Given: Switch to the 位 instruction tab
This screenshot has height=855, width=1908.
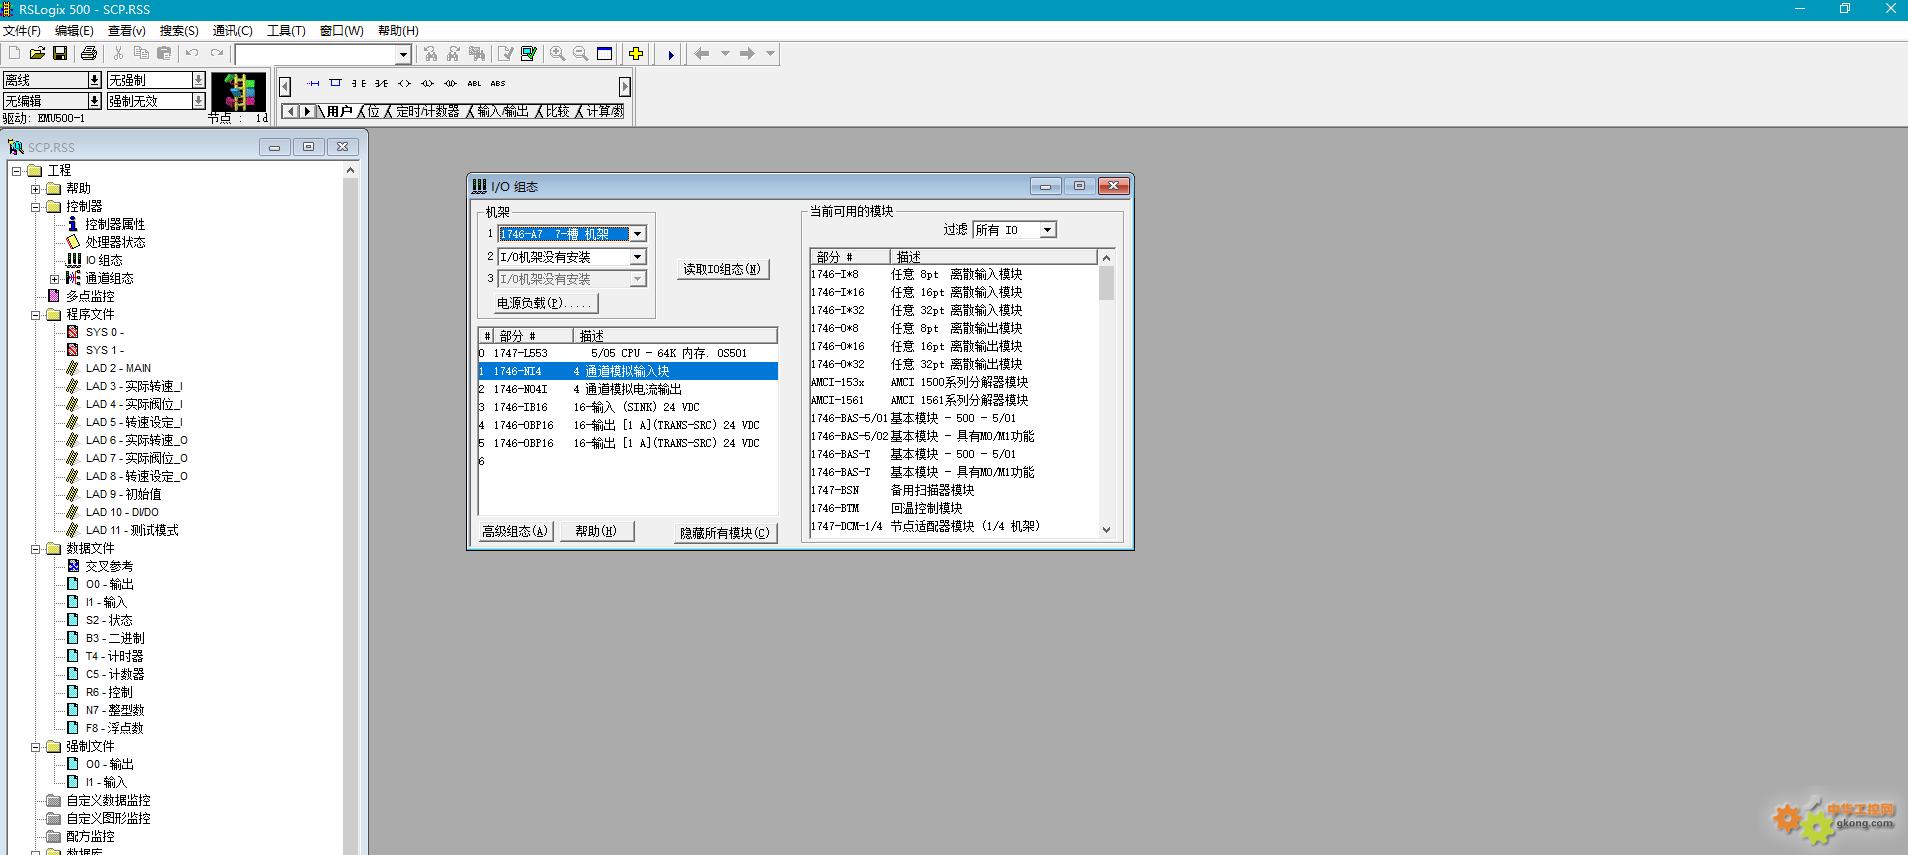Looking at the screenshot, I should pos(373,111).
